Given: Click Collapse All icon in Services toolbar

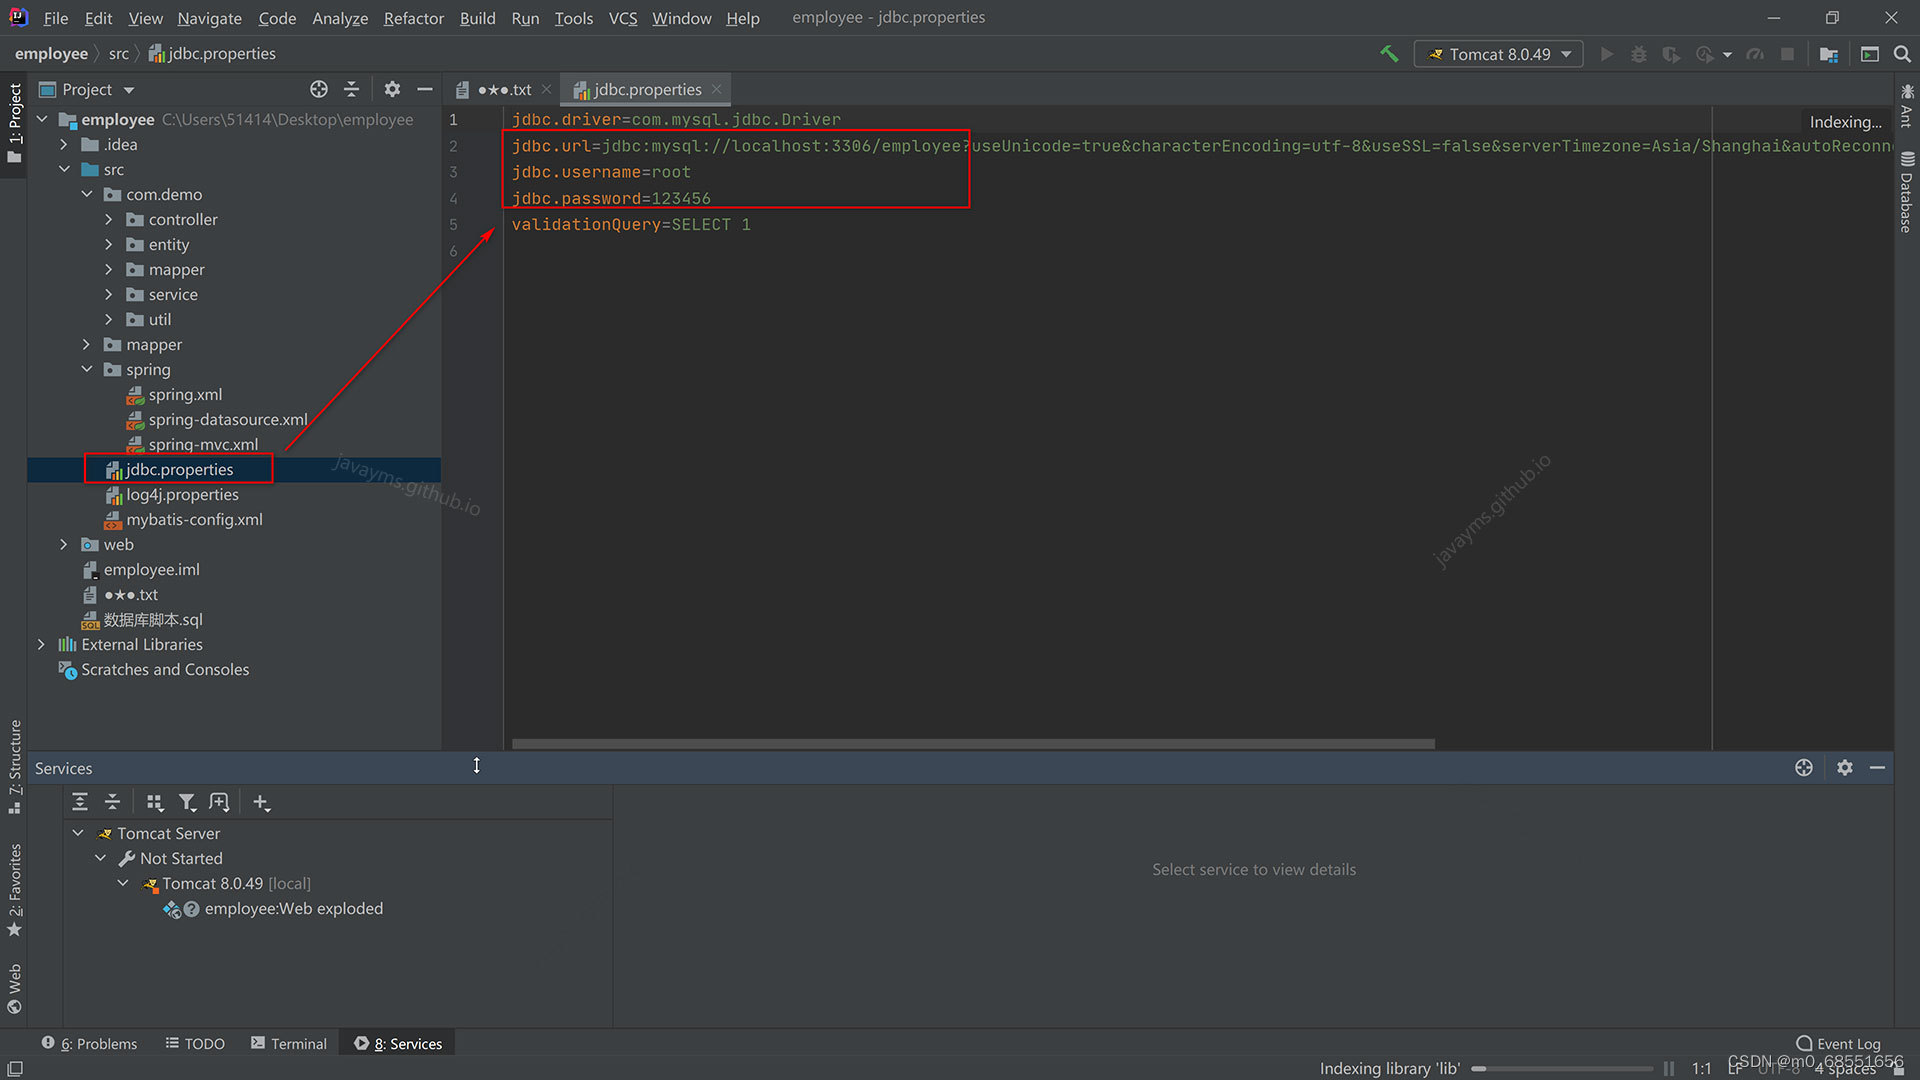Looking at the screenshot, I should coord(113,802).
